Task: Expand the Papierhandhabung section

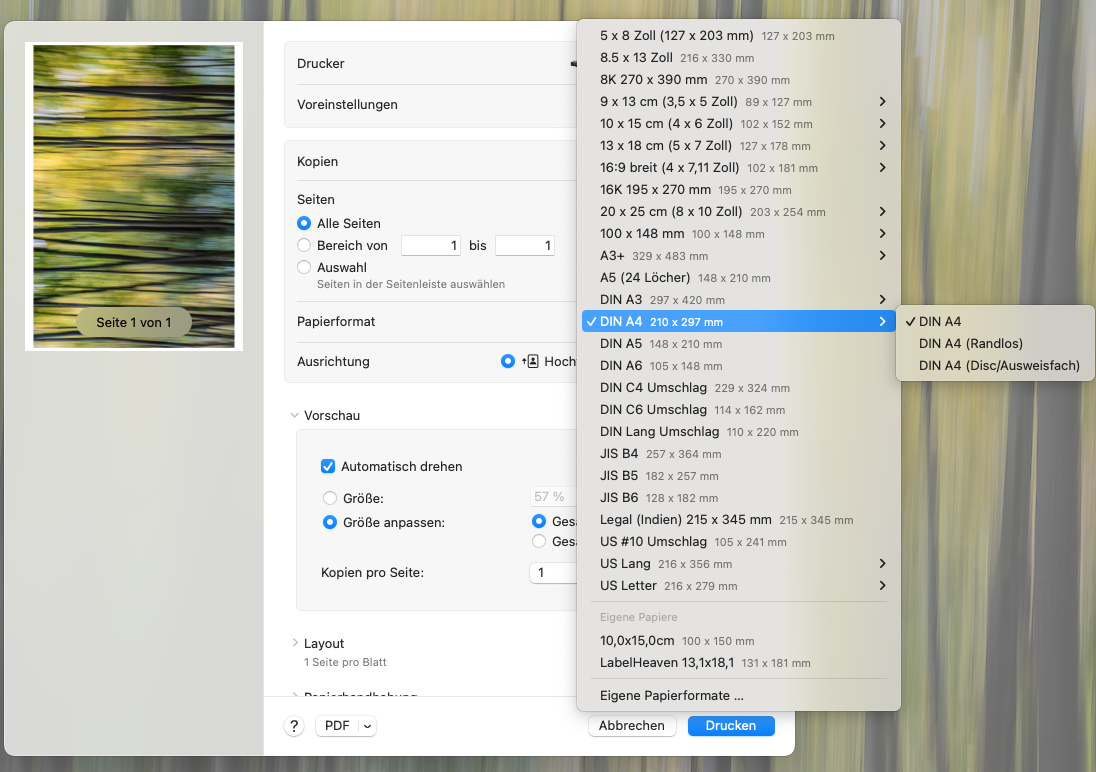Action: point(296,696)
